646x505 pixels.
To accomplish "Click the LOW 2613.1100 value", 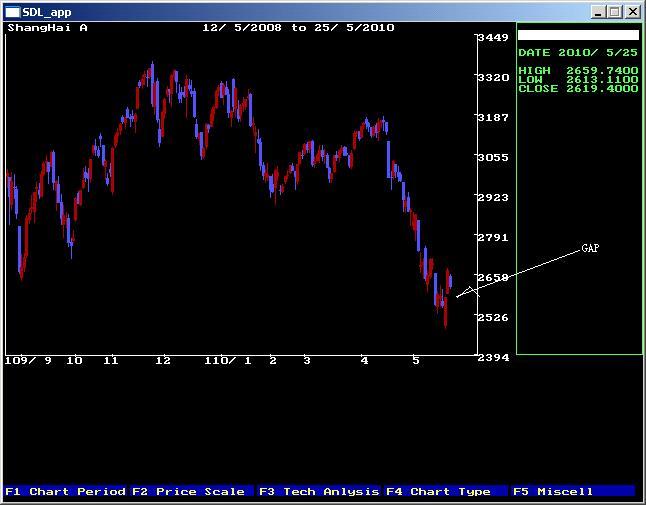I will (x=578, y=79).
